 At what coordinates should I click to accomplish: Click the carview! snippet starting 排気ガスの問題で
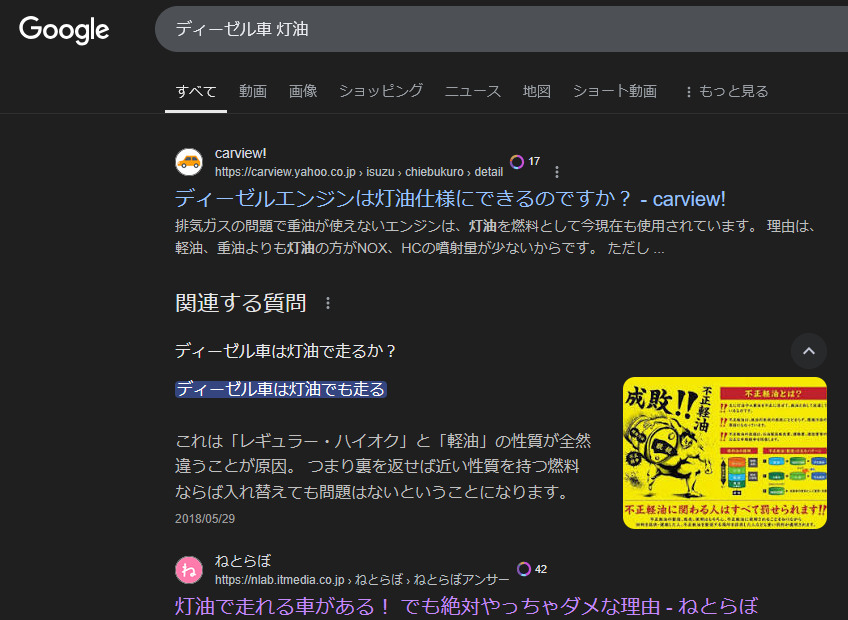point(495,237)
